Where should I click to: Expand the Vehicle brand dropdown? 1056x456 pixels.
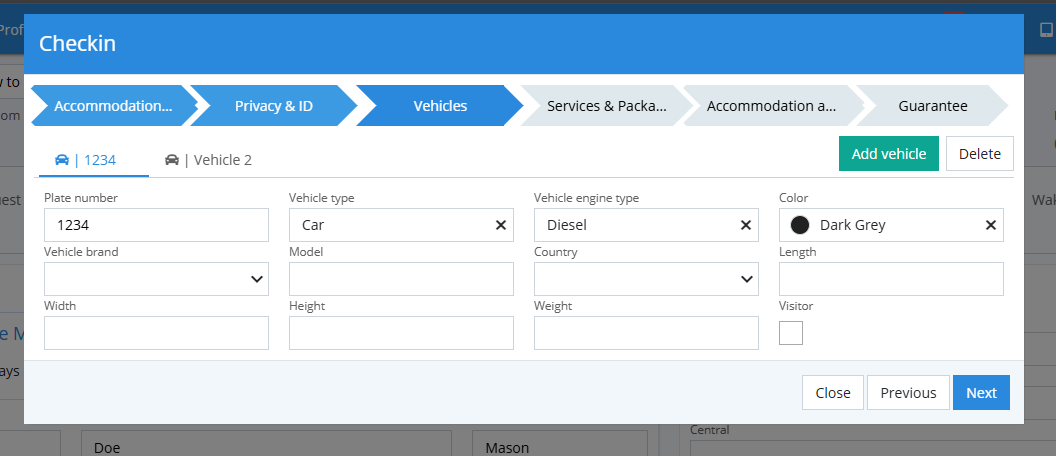(x=257, y=279)
